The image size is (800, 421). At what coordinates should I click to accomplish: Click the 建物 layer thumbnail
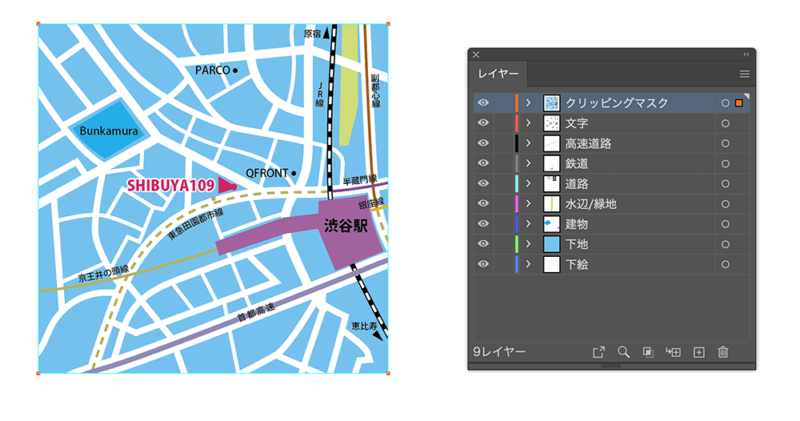[552, 224]
